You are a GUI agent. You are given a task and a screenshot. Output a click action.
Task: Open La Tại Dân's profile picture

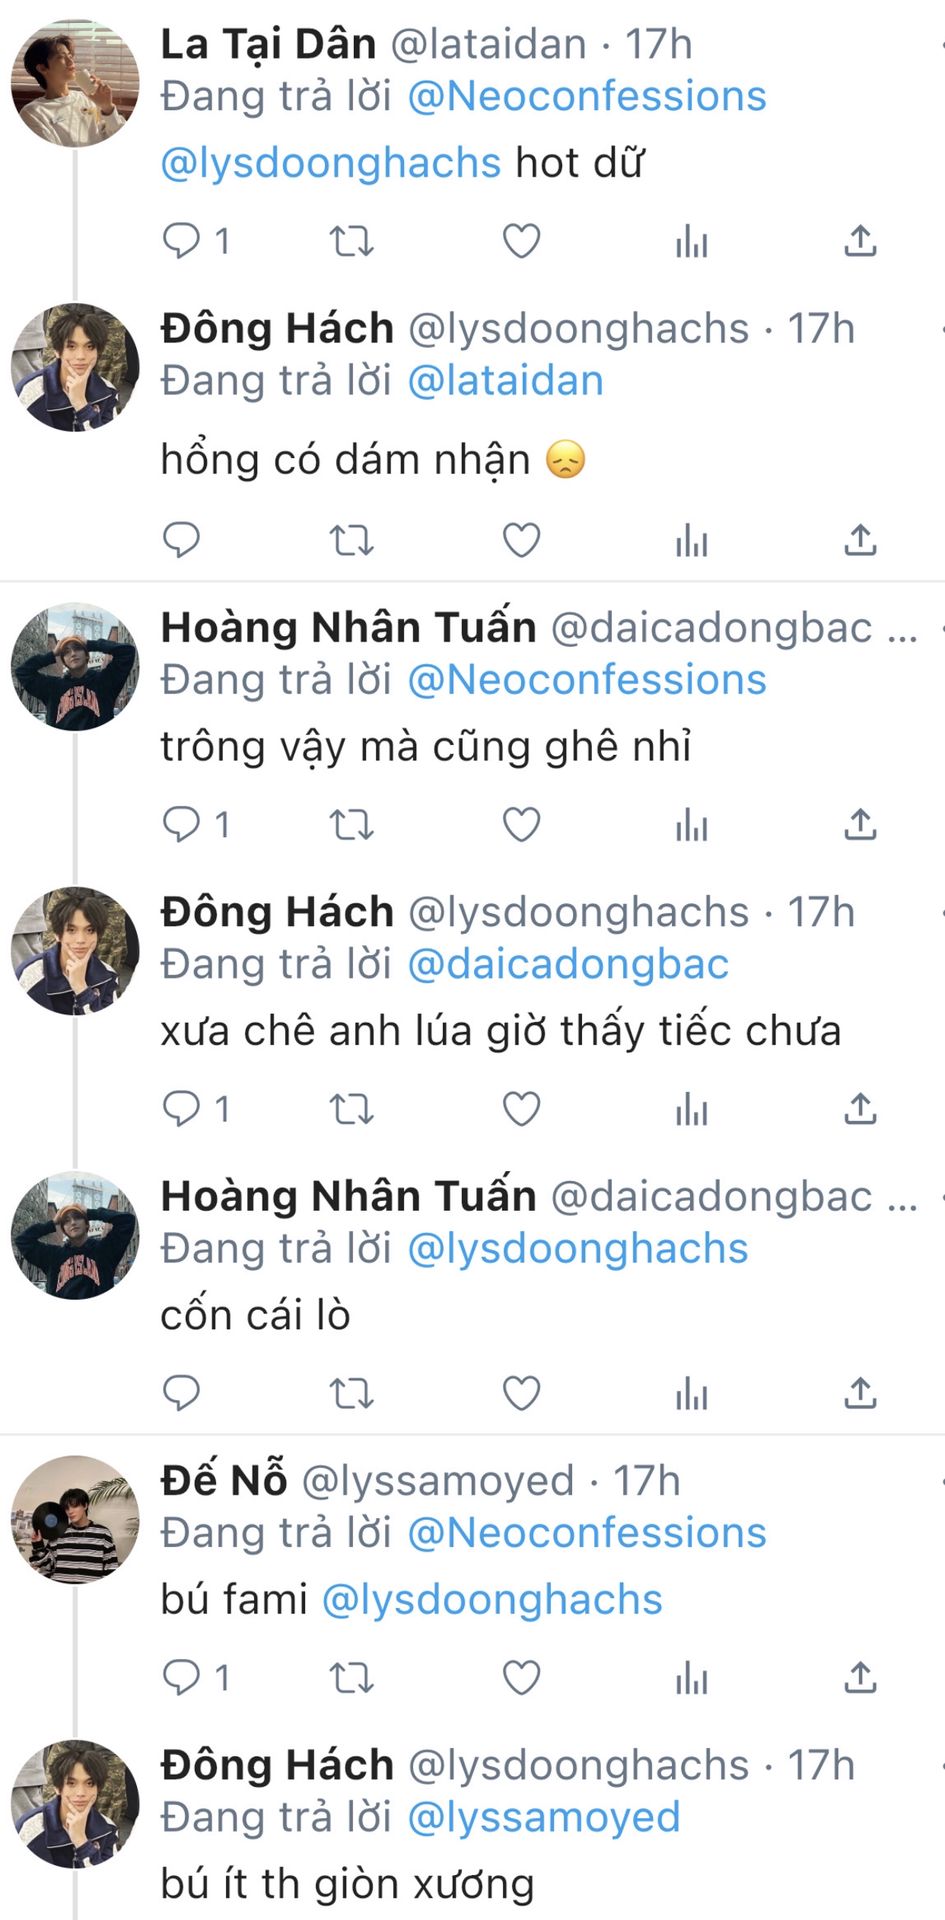[75, 84]
